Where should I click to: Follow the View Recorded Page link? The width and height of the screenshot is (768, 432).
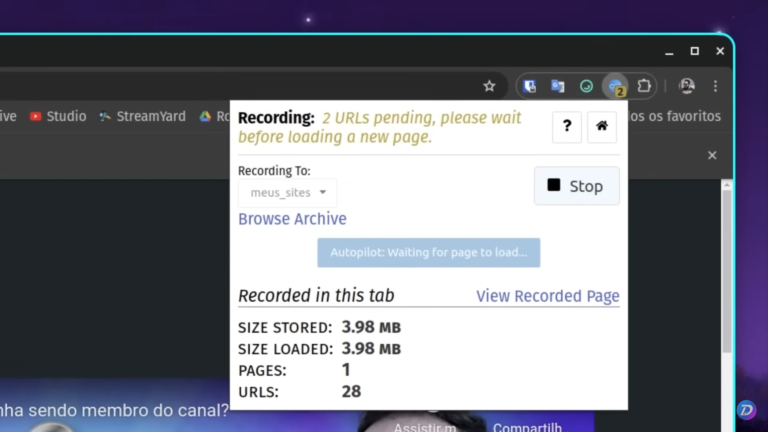tap(547, 296)
